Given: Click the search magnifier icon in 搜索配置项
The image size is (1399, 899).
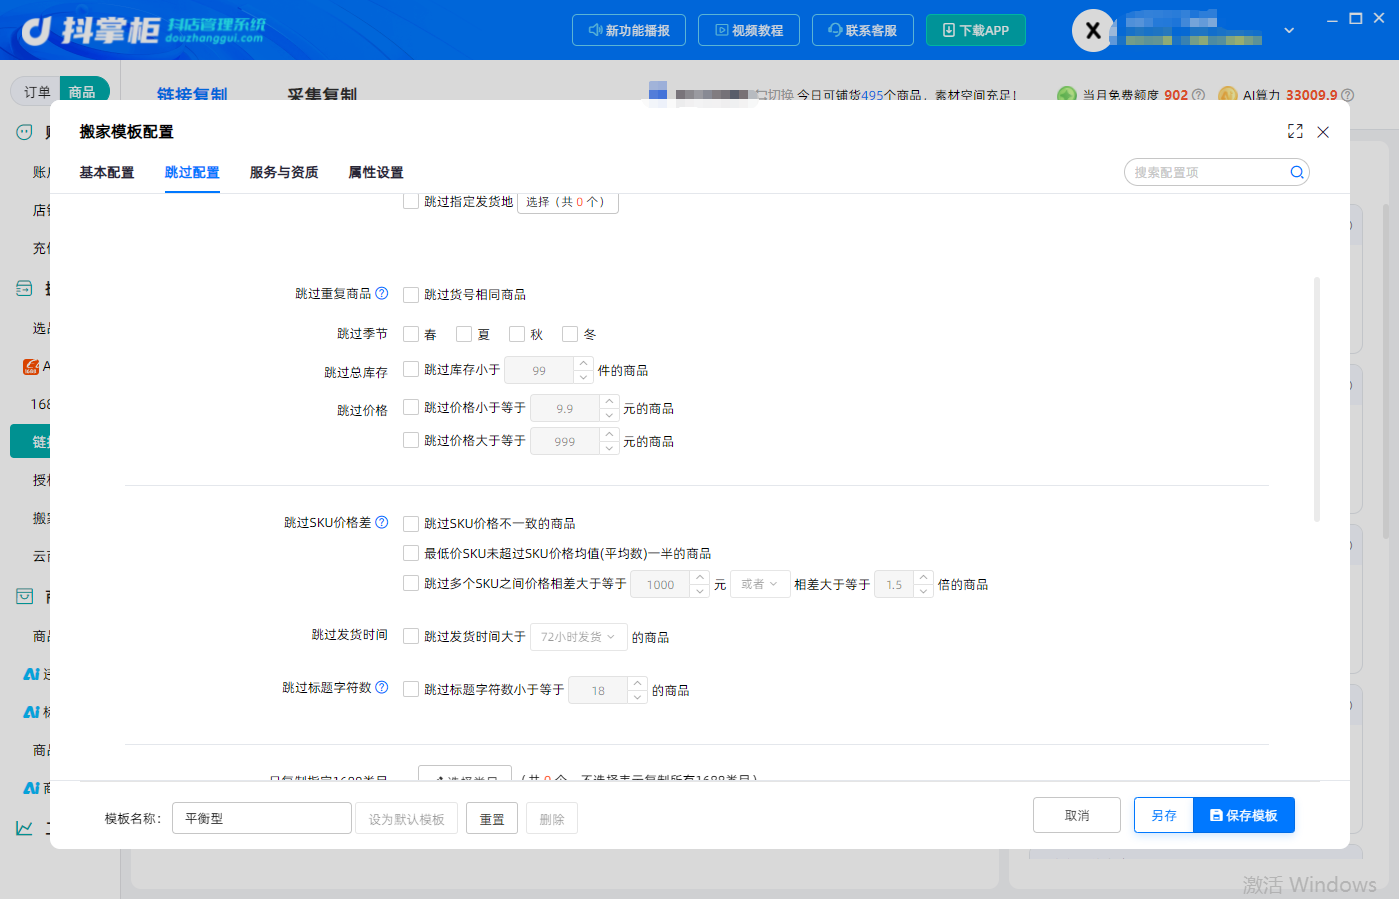Looking at the screenshot, I should (1297, 172).
